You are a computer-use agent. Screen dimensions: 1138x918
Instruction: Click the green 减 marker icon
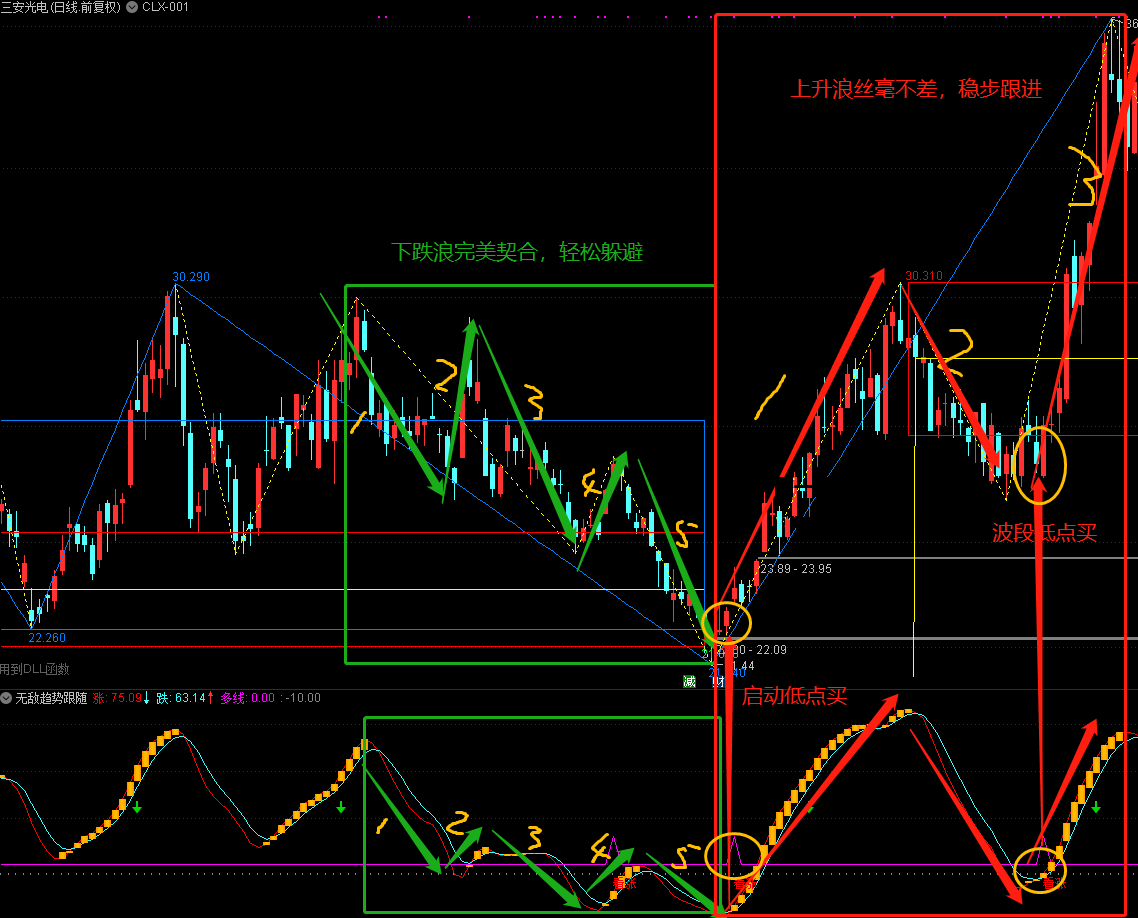click(689, 681)
